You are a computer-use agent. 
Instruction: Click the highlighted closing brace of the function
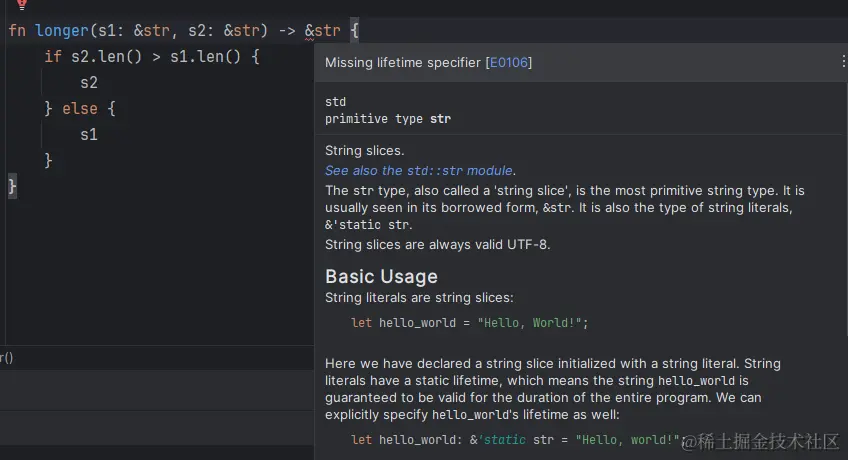pyautogui.click(x=13, y=186)
